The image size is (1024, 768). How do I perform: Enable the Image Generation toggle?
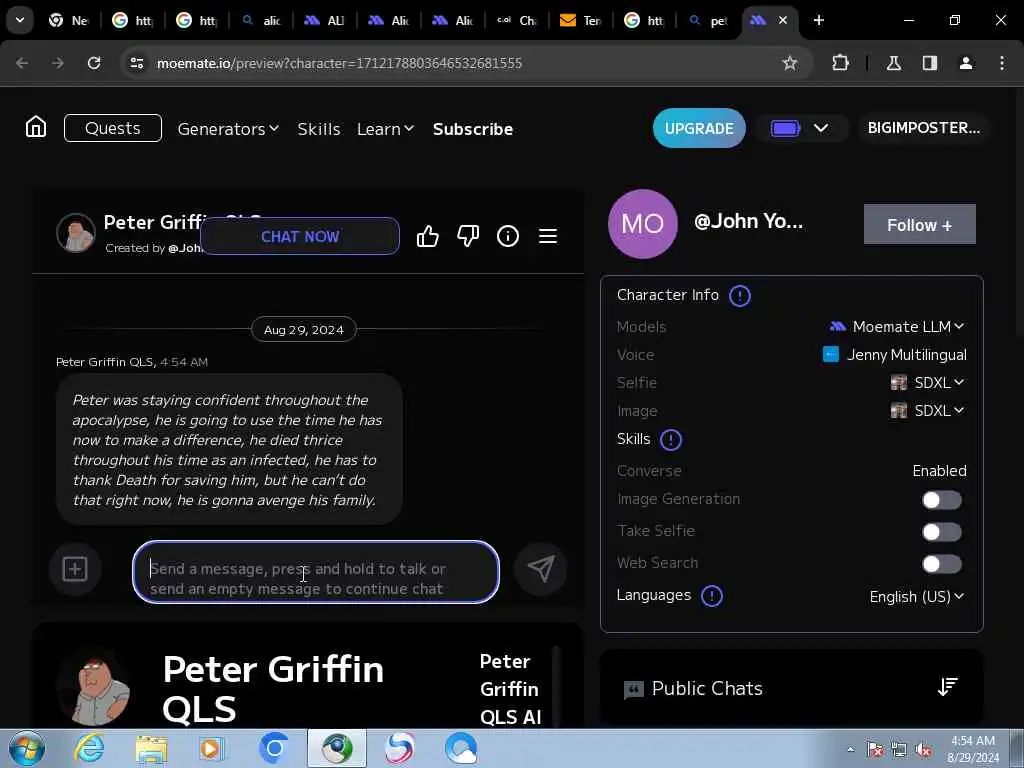point(941,500)
